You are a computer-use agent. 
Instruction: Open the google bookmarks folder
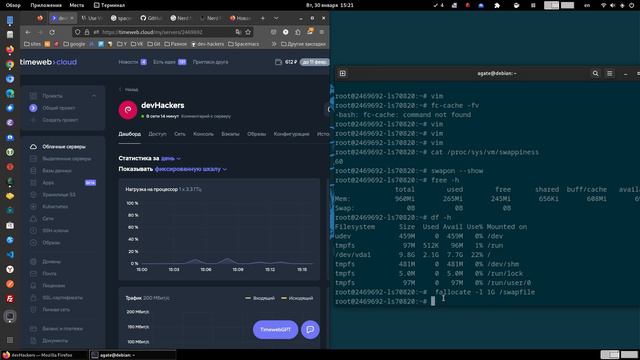(x=73, y=44)
